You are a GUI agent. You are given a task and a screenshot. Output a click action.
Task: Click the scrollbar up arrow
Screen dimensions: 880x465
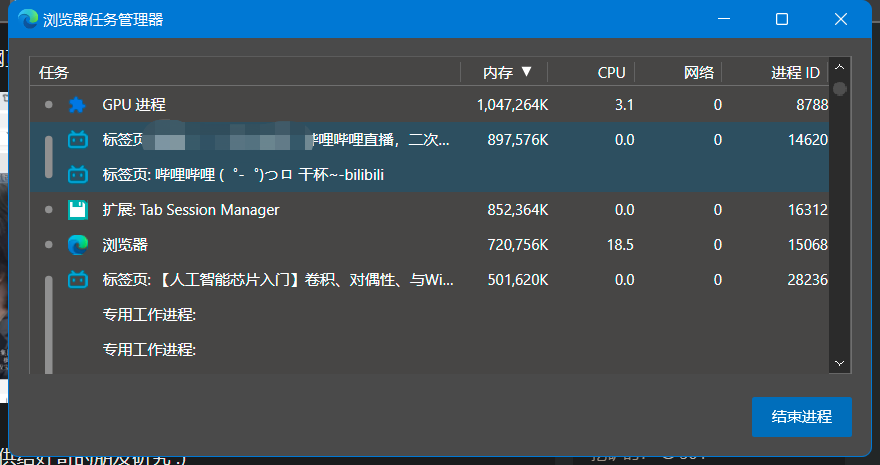pyautogui.click(x=840, y=67)
